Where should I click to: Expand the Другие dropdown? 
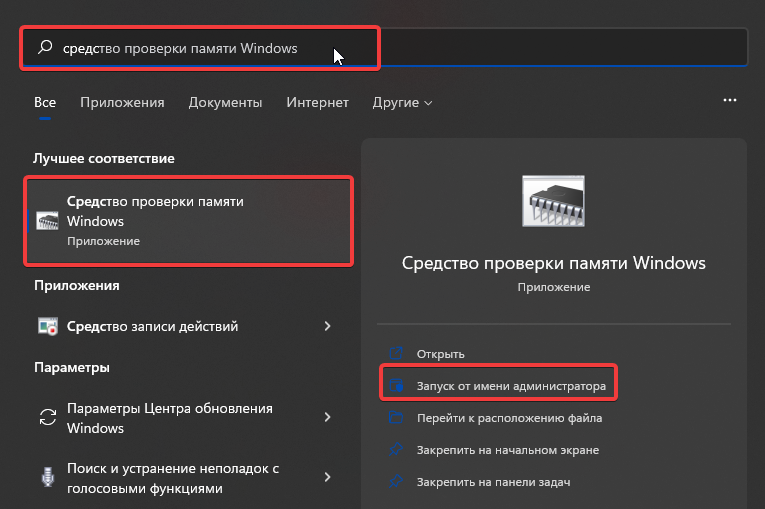click(402, 102)
